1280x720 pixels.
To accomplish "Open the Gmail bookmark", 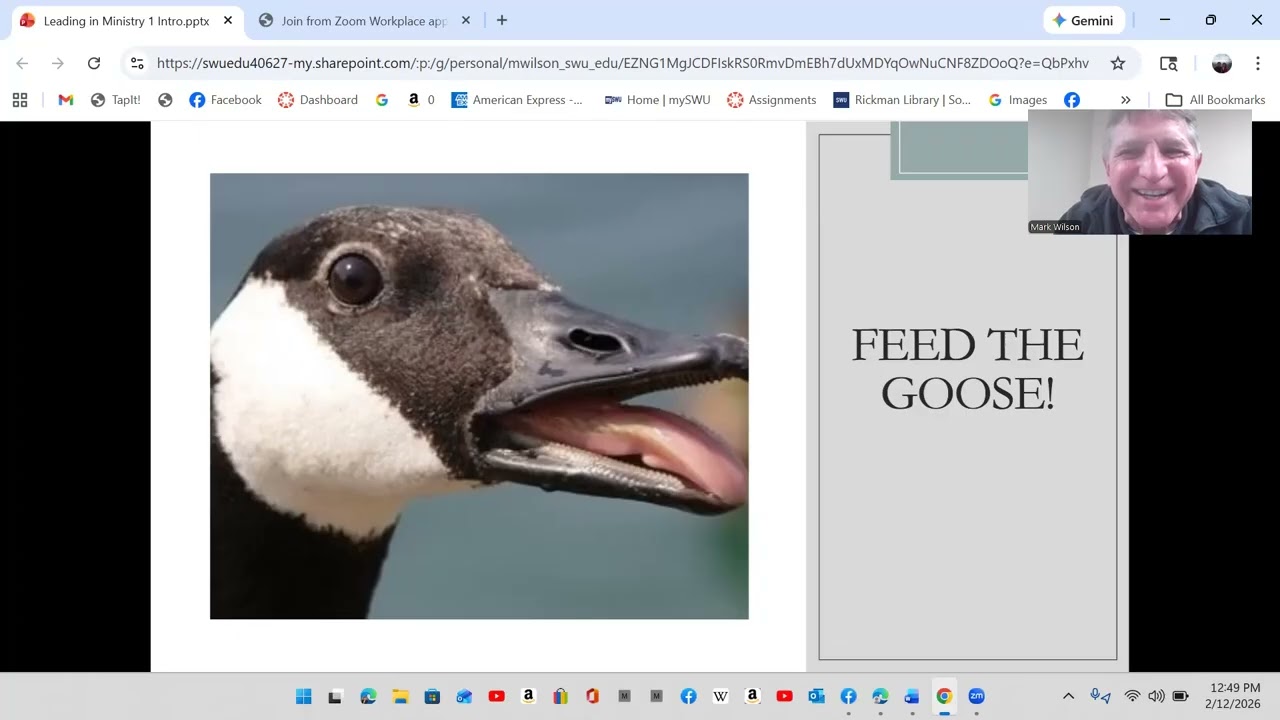I will [66, 100].
